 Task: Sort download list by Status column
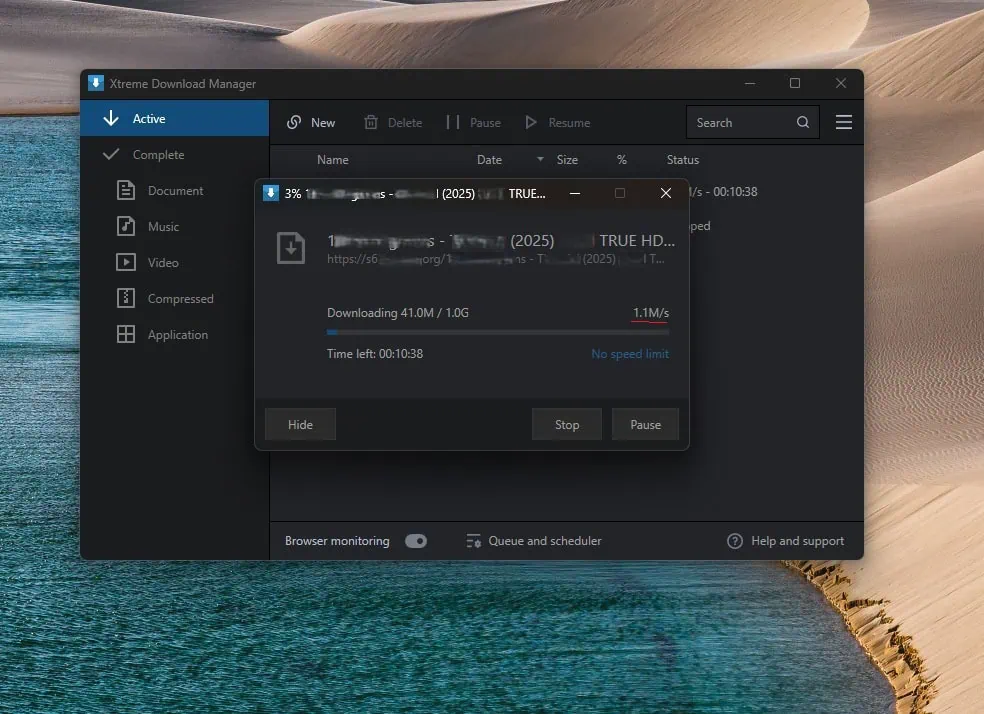click(x=683, y=160)
